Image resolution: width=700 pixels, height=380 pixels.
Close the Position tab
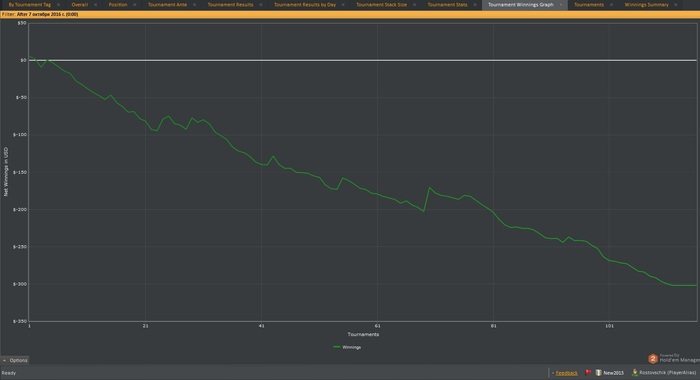pos(135,5)
